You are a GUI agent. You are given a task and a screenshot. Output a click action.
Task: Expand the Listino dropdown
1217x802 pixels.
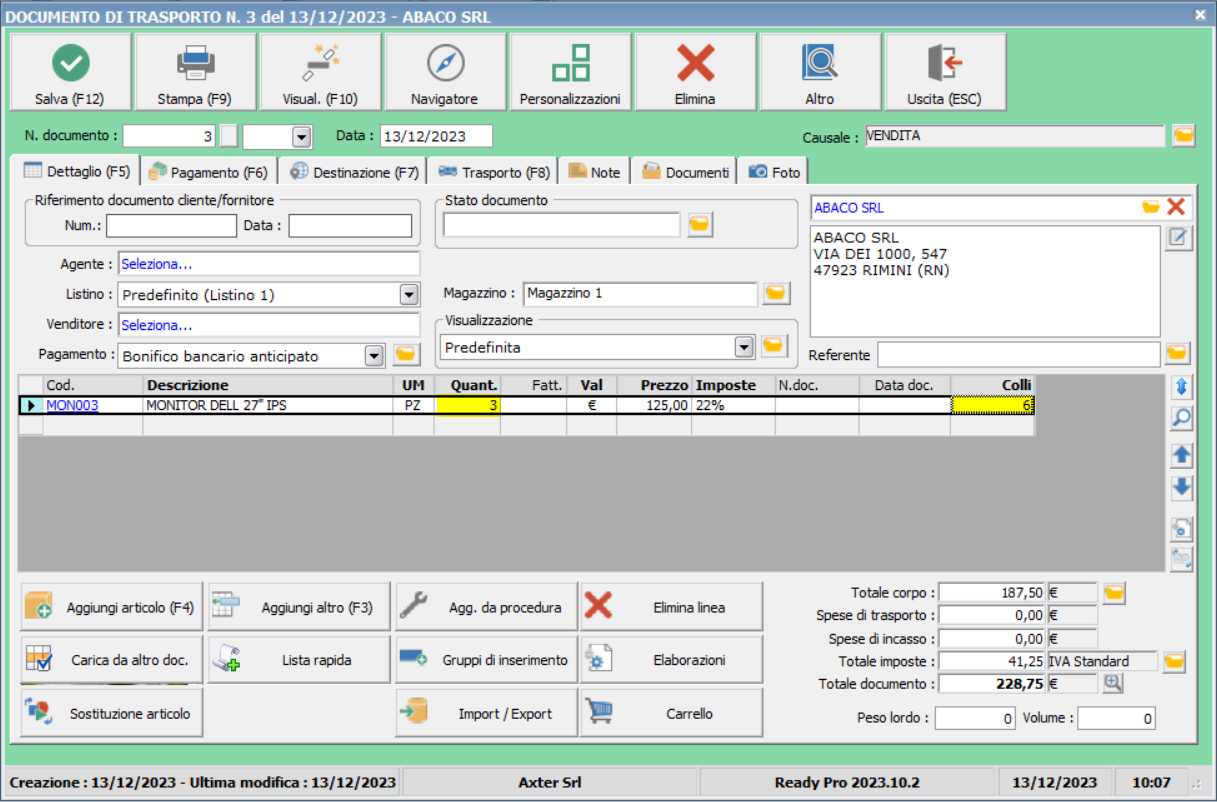(x=408, y=295)
